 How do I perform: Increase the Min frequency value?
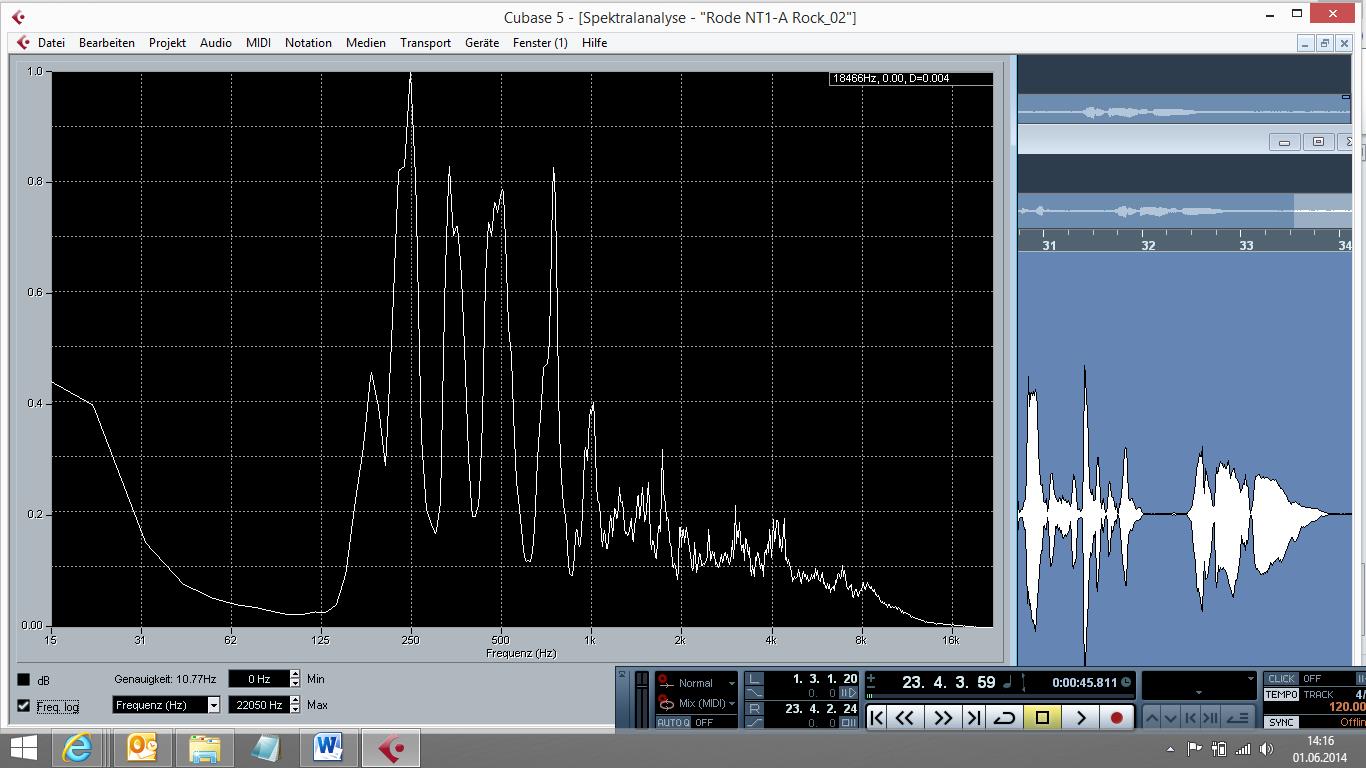pyautogui.click(x=295, y=675)
